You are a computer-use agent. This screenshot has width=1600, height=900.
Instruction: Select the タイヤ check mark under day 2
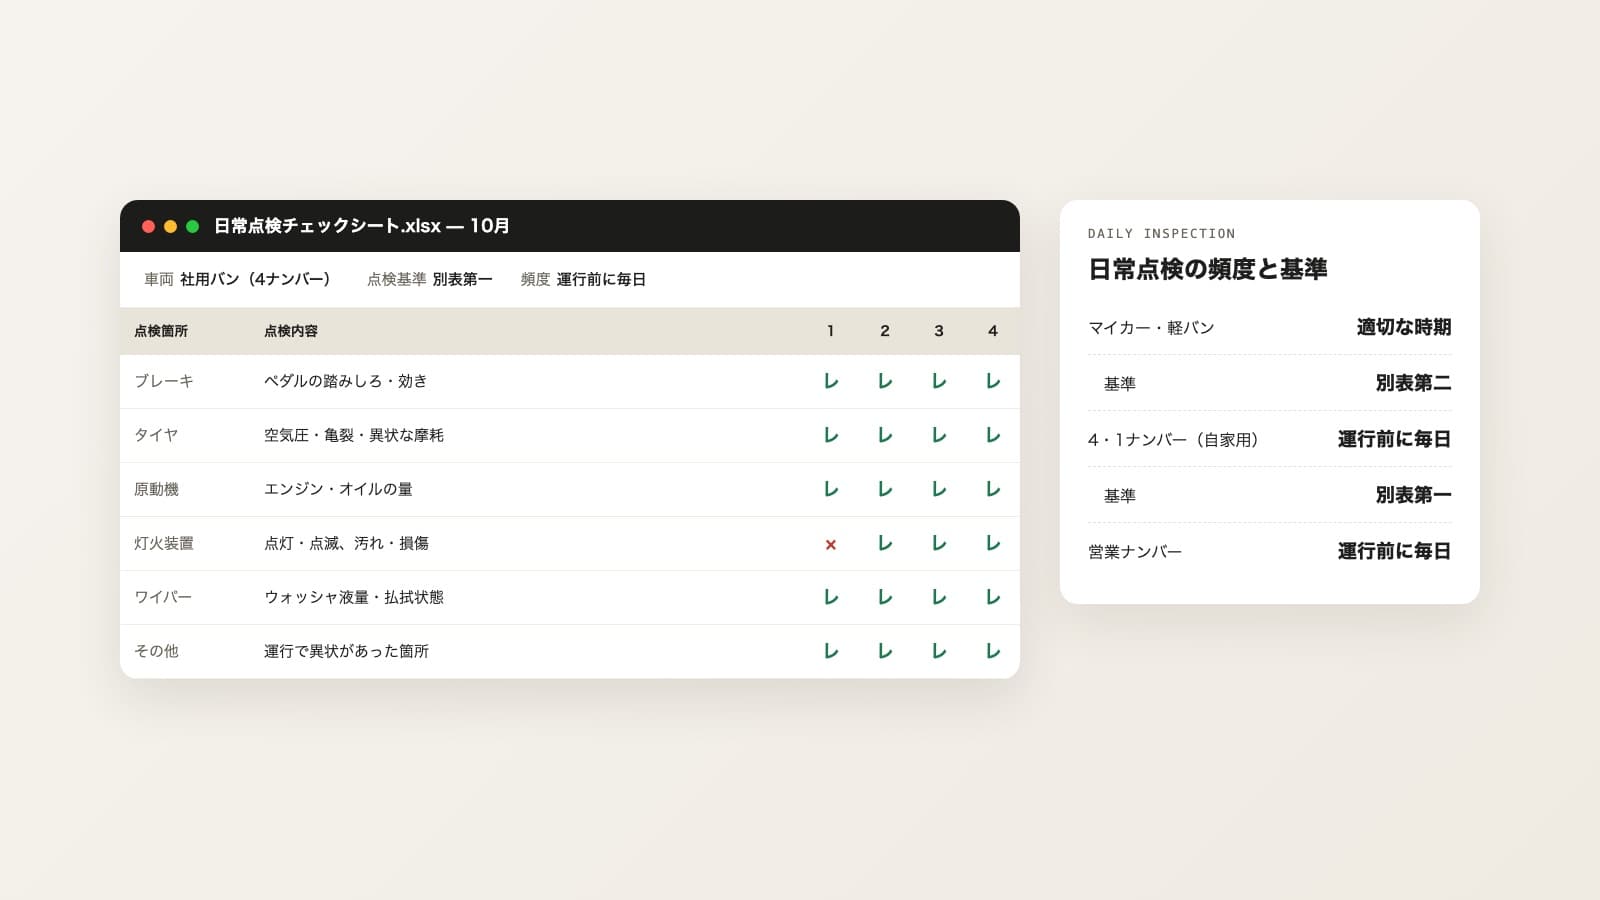(885, 435)
